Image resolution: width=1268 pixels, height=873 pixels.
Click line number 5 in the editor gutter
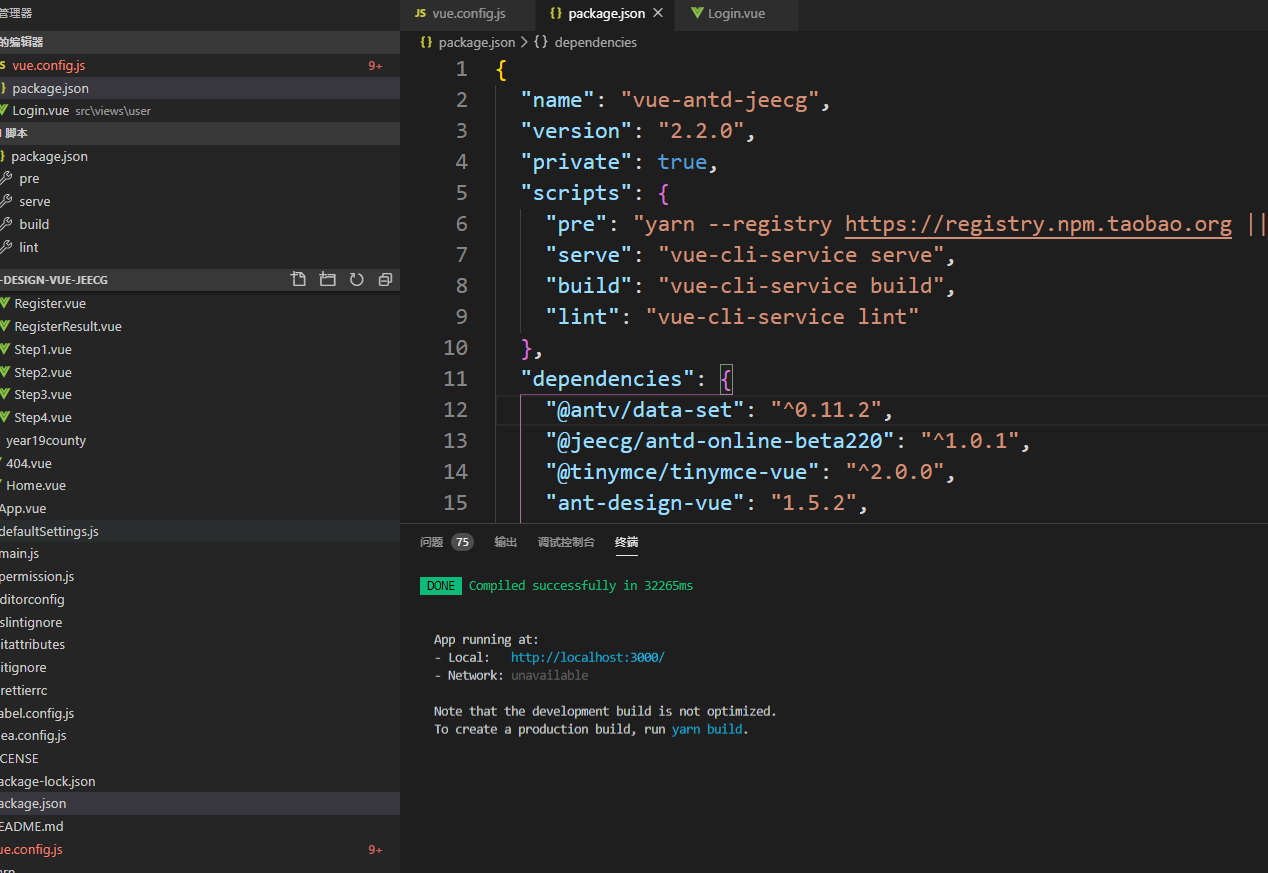click(461, 192)
